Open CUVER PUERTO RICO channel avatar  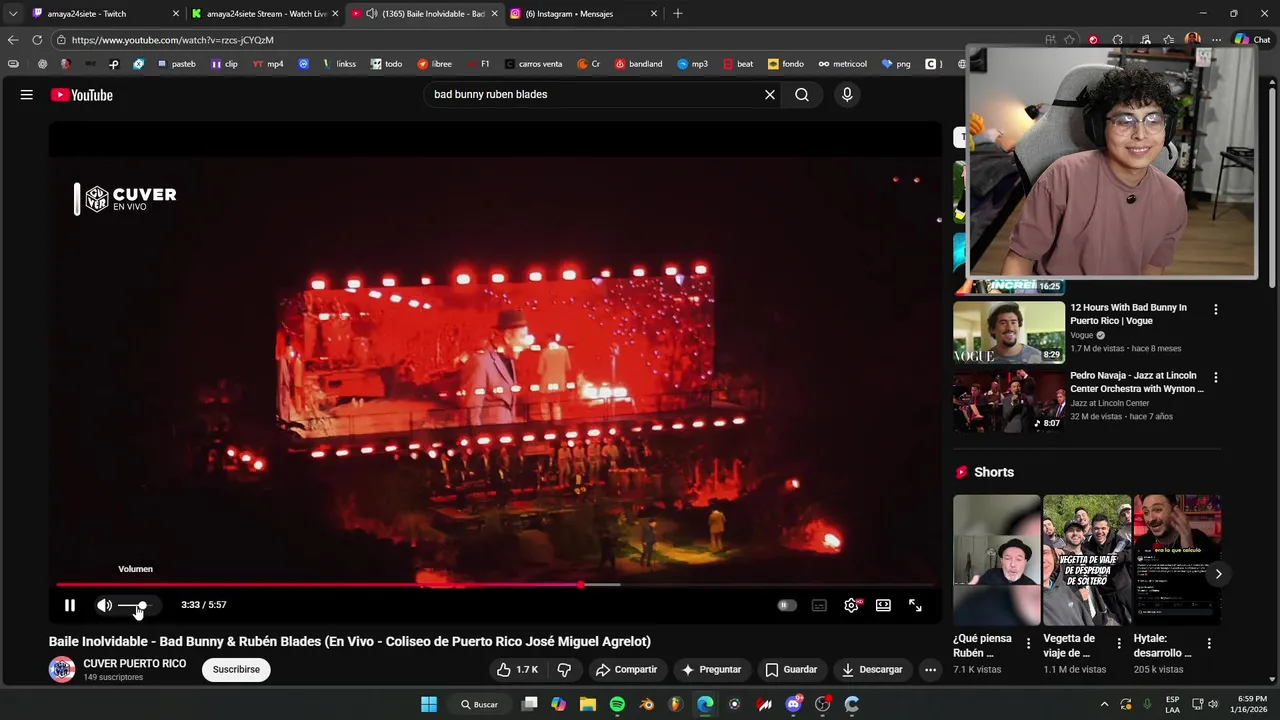pyautogui.click(x=62, y=670)
